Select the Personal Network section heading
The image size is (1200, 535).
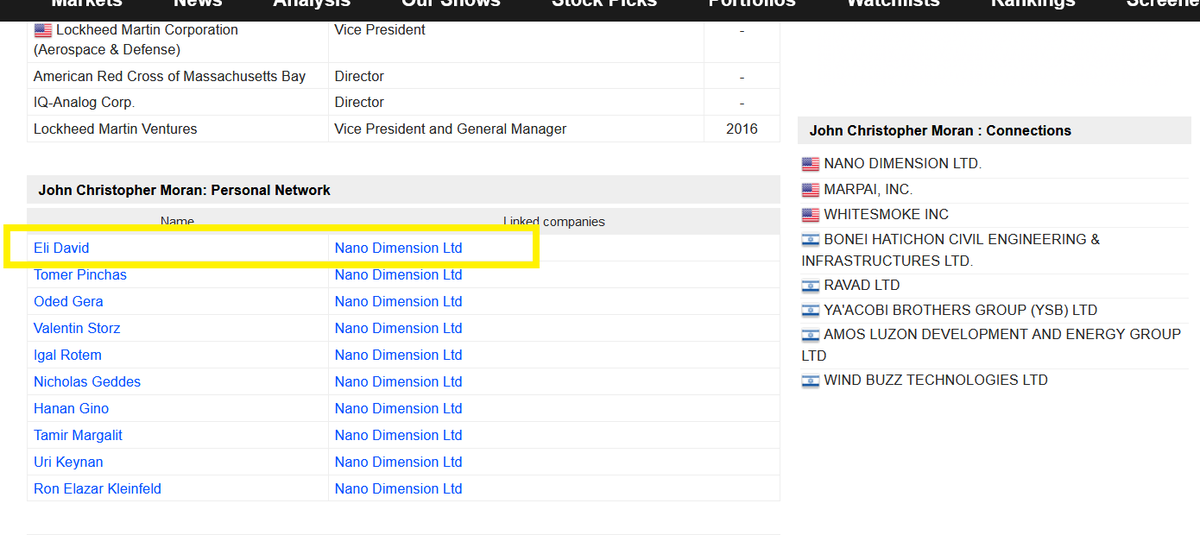pos(403,190)
